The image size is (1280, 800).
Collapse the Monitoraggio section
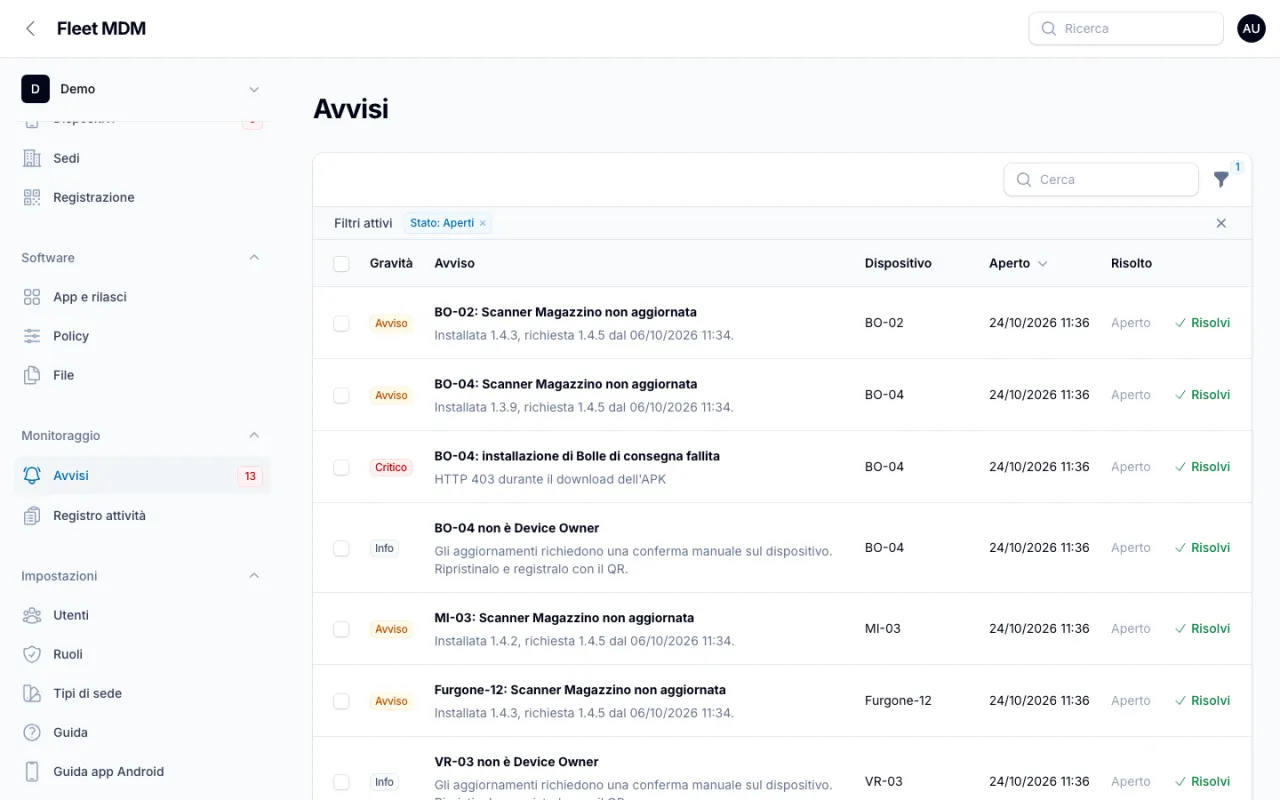254,435
